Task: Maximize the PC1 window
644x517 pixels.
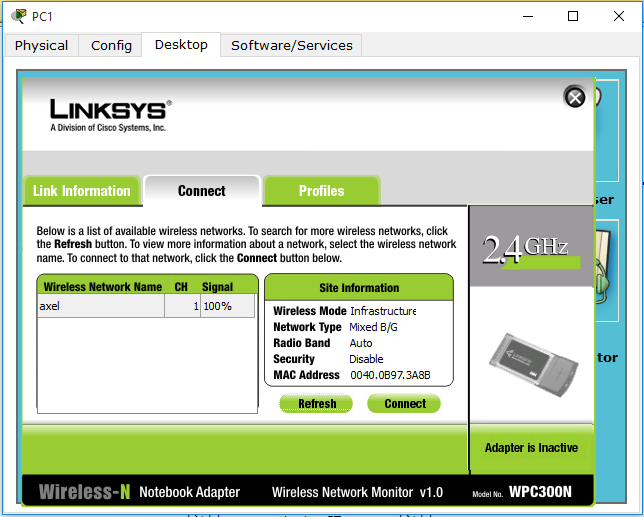Action: pyautogui.click(x=573, y=16)
